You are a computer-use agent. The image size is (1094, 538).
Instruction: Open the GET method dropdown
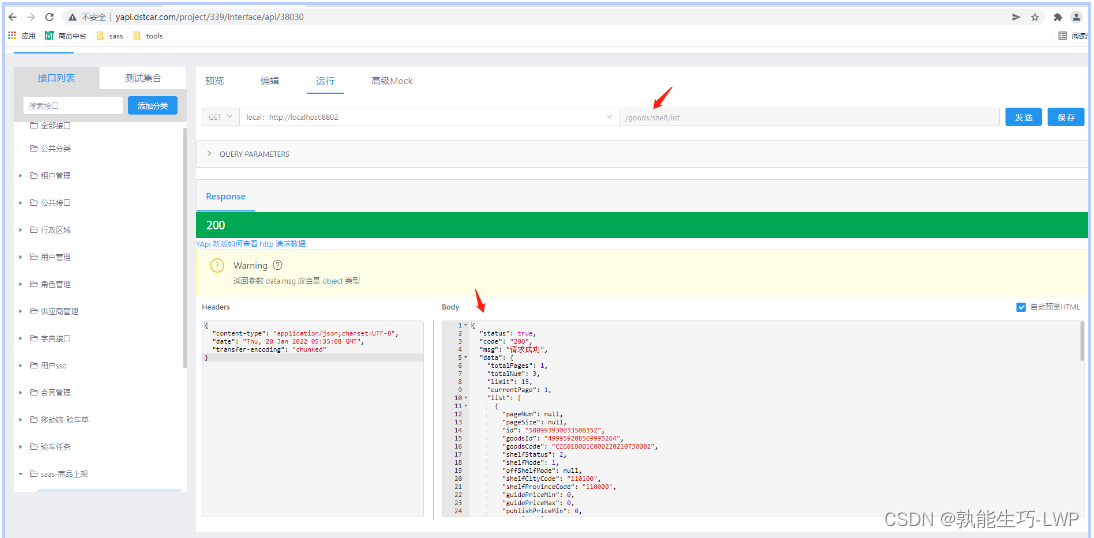pos(220,117)
